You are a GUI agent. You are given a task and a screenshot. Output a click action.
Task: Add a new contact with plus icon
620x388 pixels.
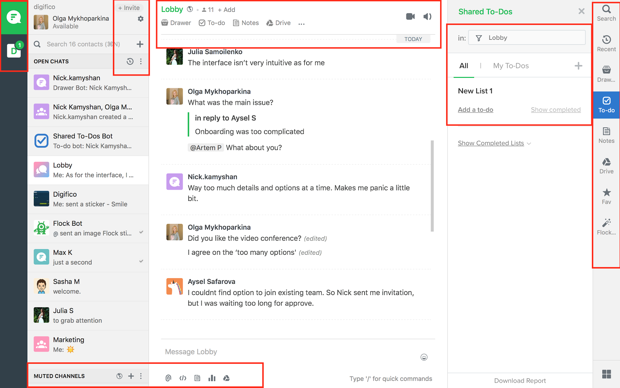(140, 44)
